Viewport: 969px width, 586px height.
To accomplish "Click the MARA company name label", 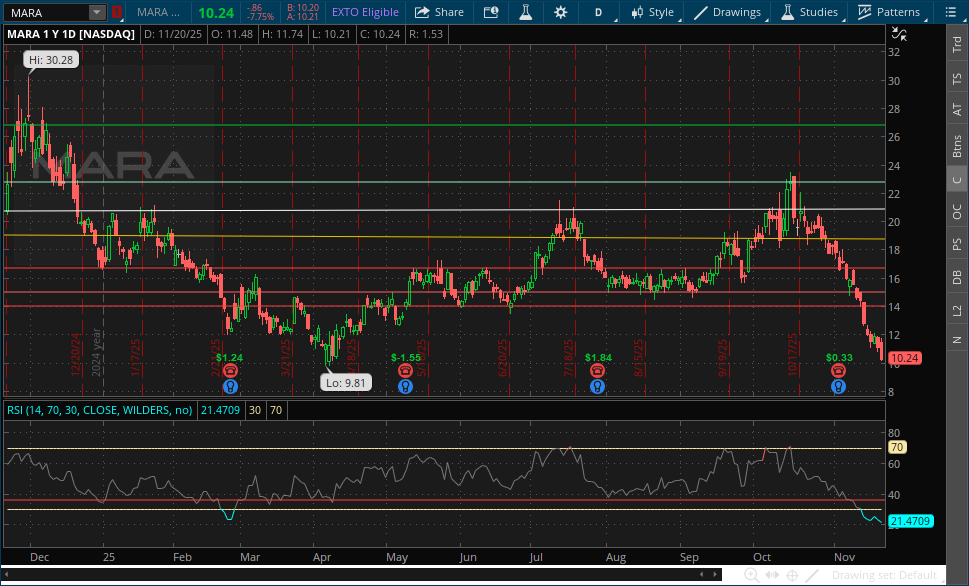I will tap(158, 12).
